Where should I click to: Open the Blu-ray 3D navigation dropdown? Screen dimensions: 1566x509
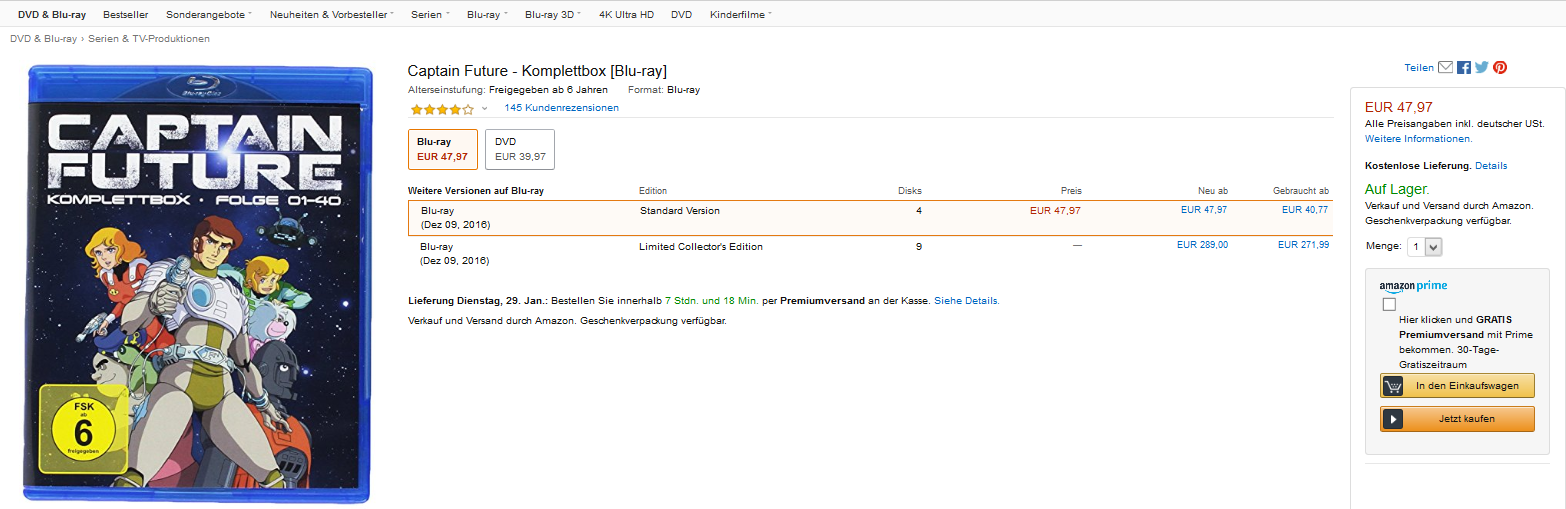(553, 14)
